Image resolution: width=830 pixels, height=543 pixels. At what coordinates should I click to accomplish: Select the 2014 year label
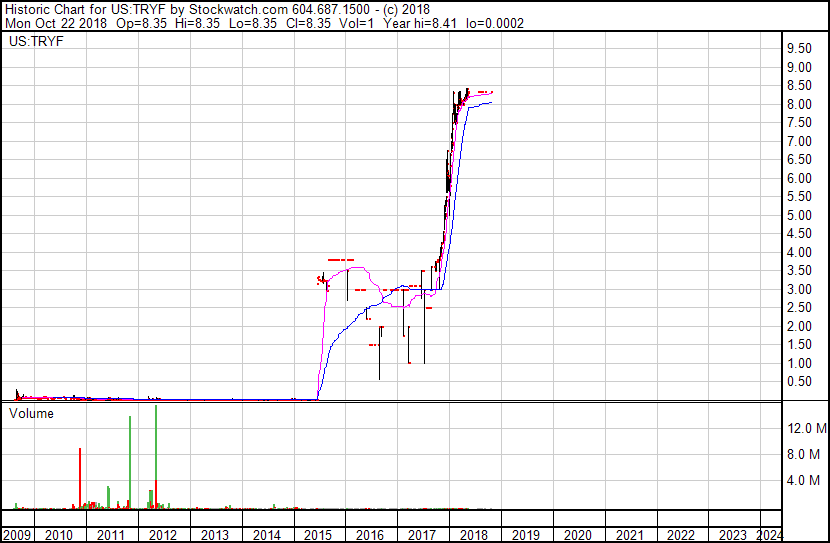266,535
